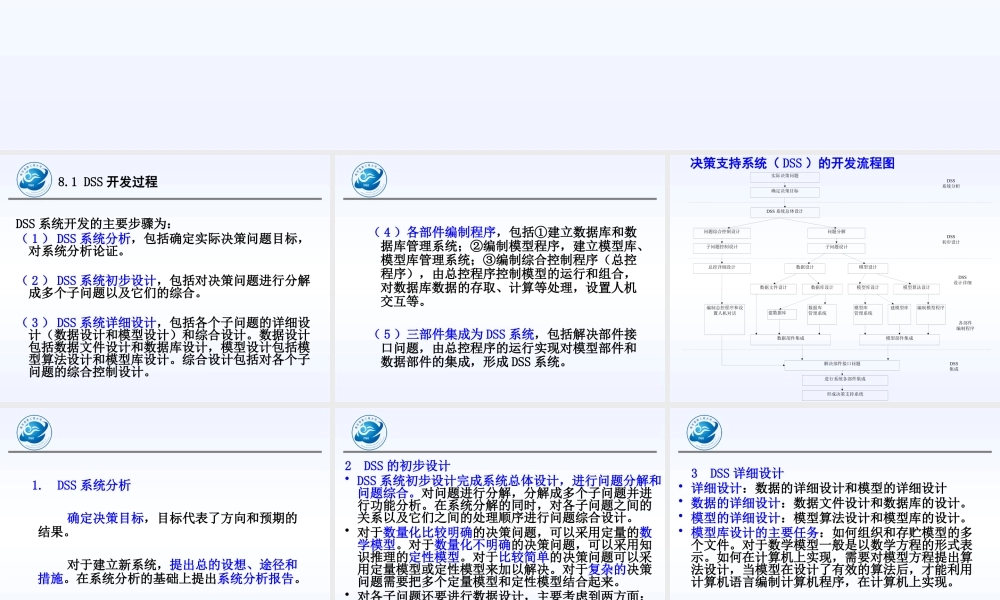This screenshot has width=1000, height=600.
Task: Click the logo above "1. DSS 系统分析"
Action: pos(35,430)
